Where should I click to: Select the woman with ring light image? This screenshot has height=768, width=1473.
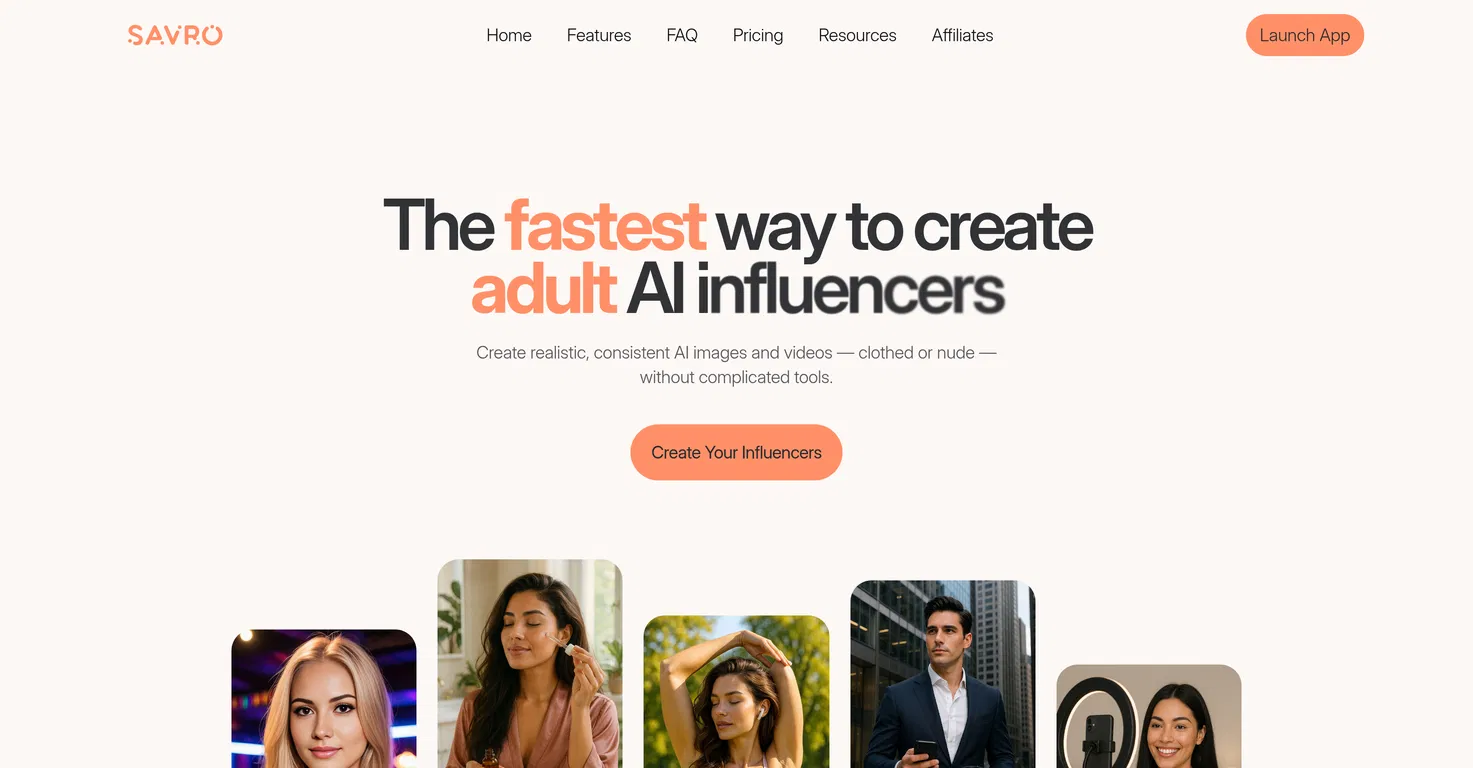[x=1149, y=716]
